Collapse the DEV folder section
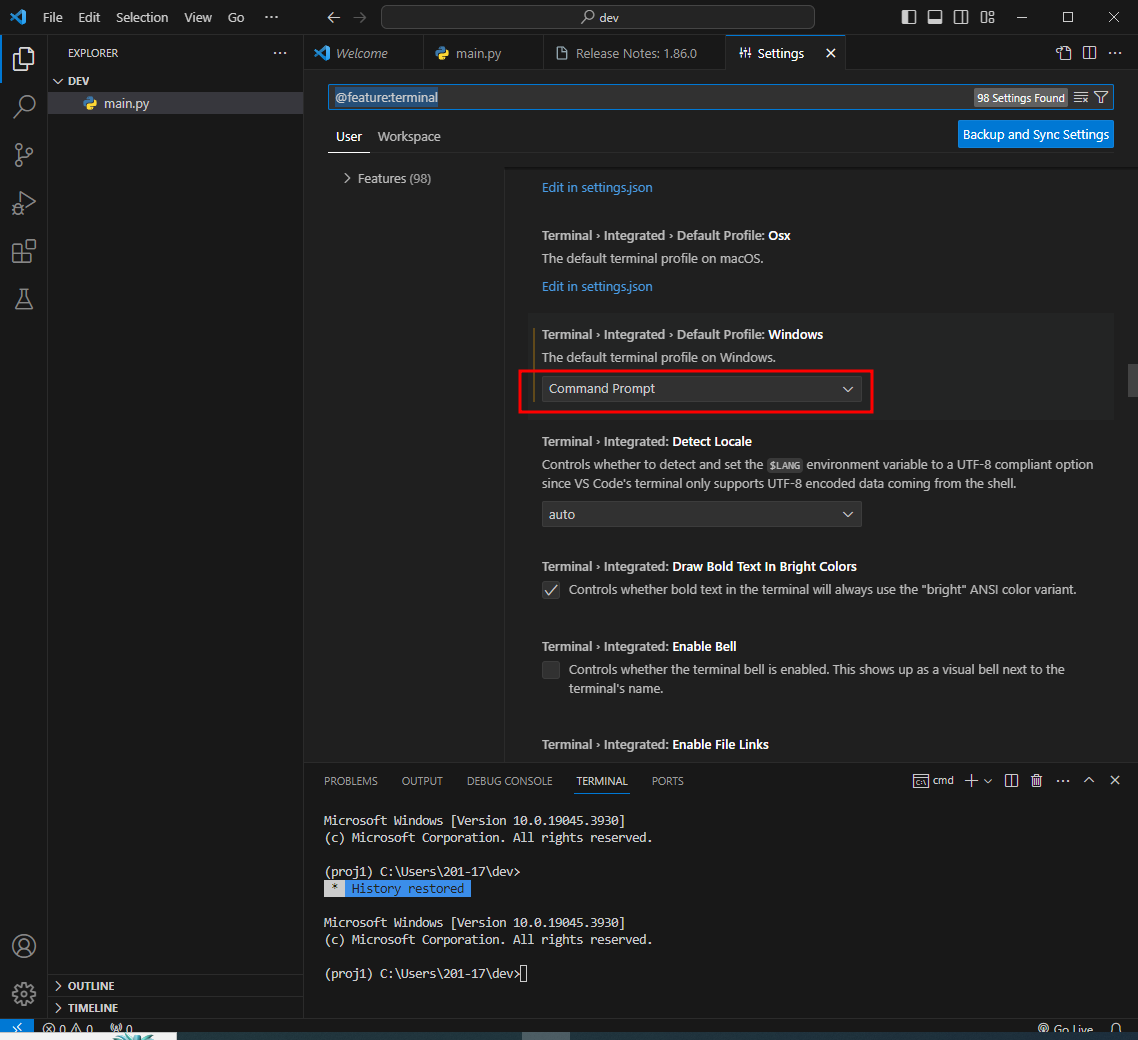The width and height of the screenshot is (1138, 1040). pos(176,81)
